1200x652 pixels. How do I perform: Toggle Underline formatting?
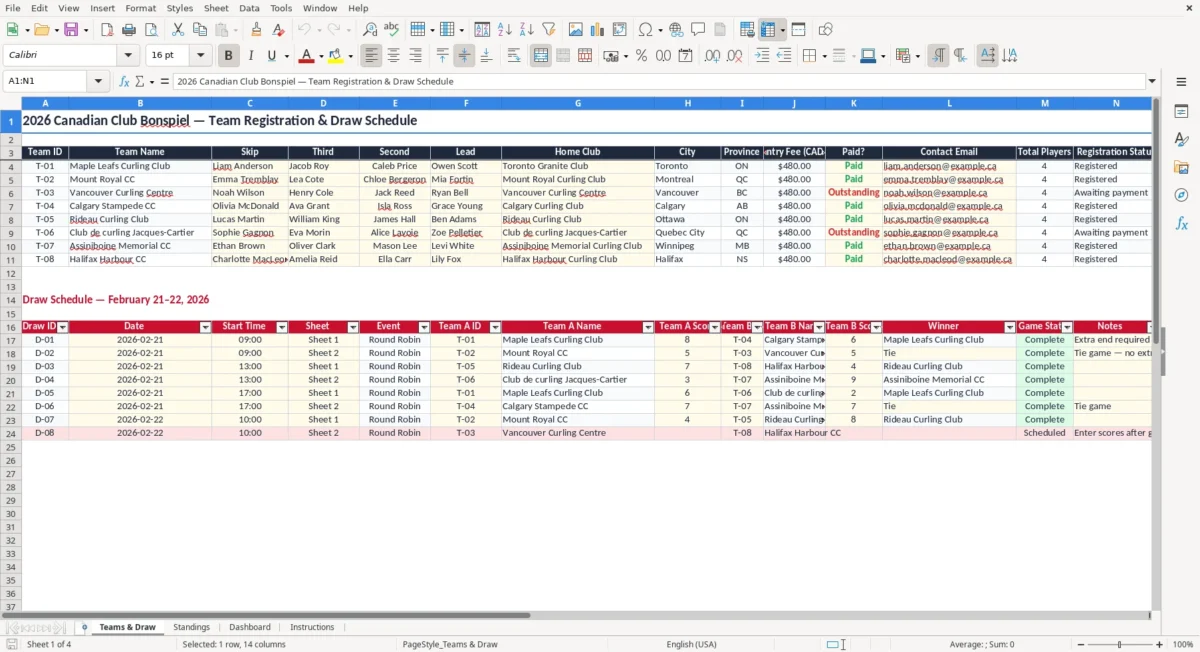(271, 56)
